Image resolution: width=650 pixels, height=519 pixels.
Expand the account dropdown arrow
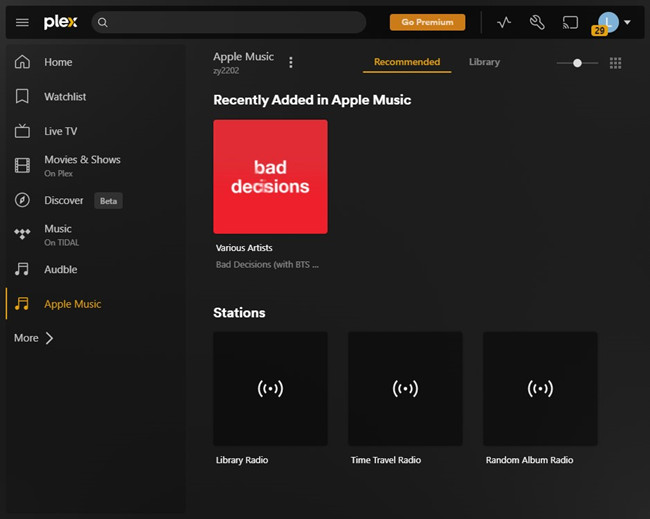(628, 22)
